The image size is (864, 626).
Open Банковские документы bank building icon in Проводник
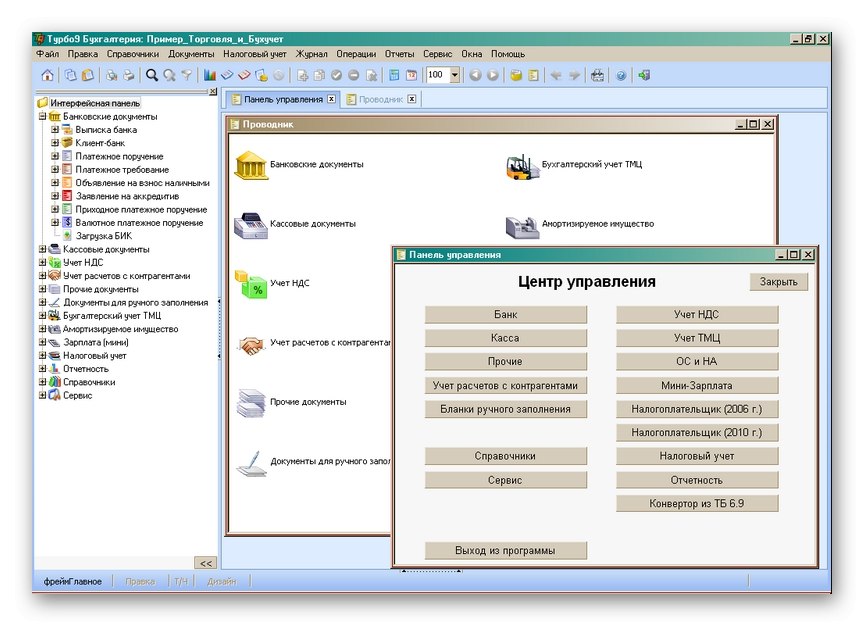click(250, 165)
